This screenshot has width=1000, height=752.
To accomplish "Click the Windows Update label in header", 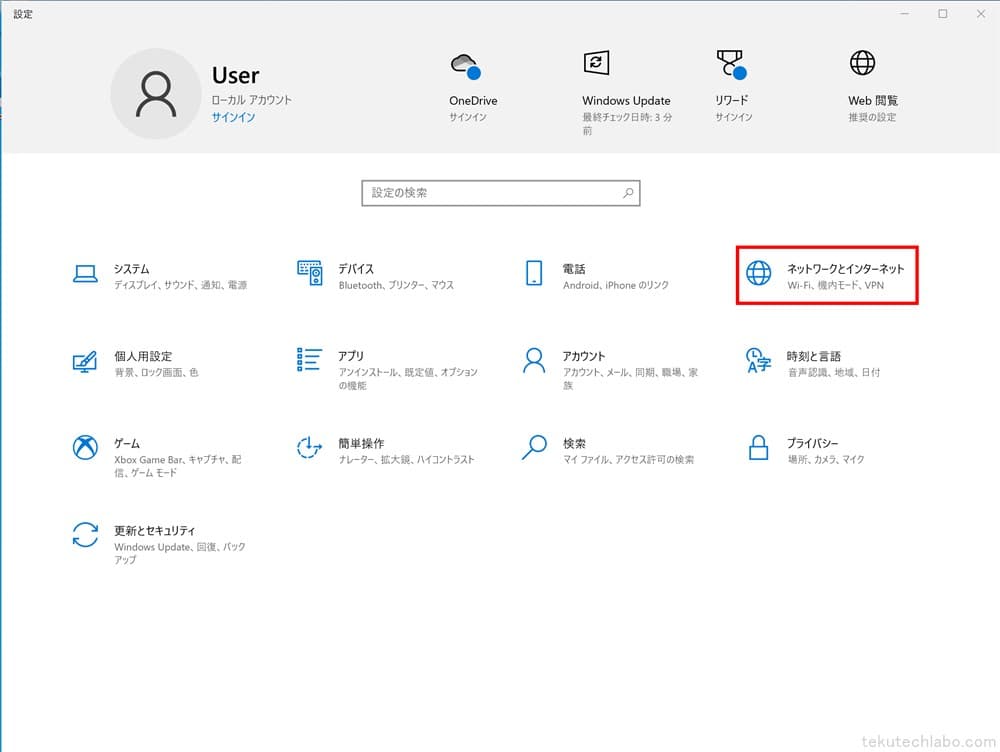I will point(626,101).
